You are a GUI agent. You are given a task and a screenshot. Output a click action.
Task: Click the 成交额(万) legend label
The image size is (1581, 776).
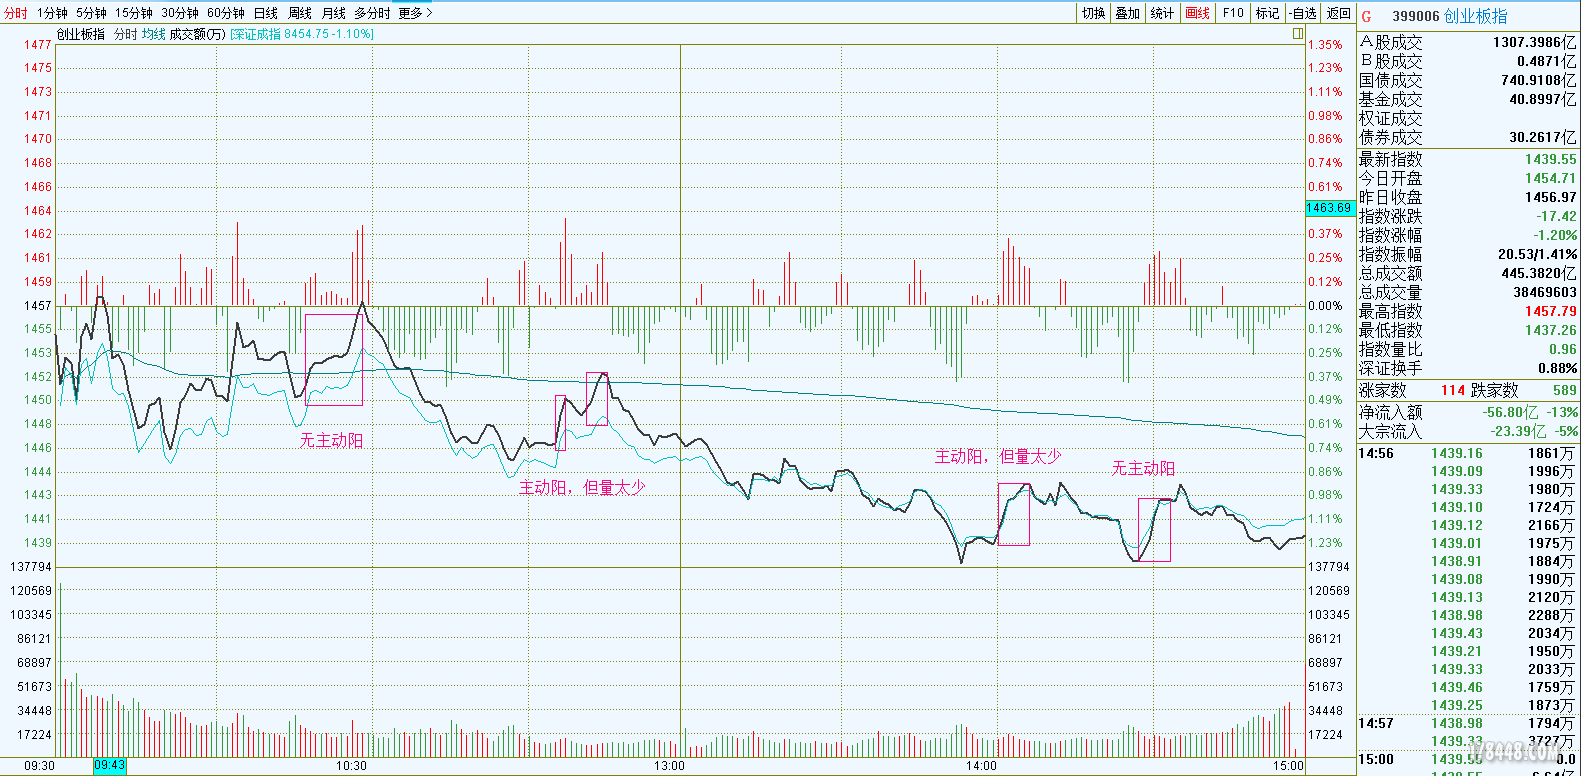[197, 34]
